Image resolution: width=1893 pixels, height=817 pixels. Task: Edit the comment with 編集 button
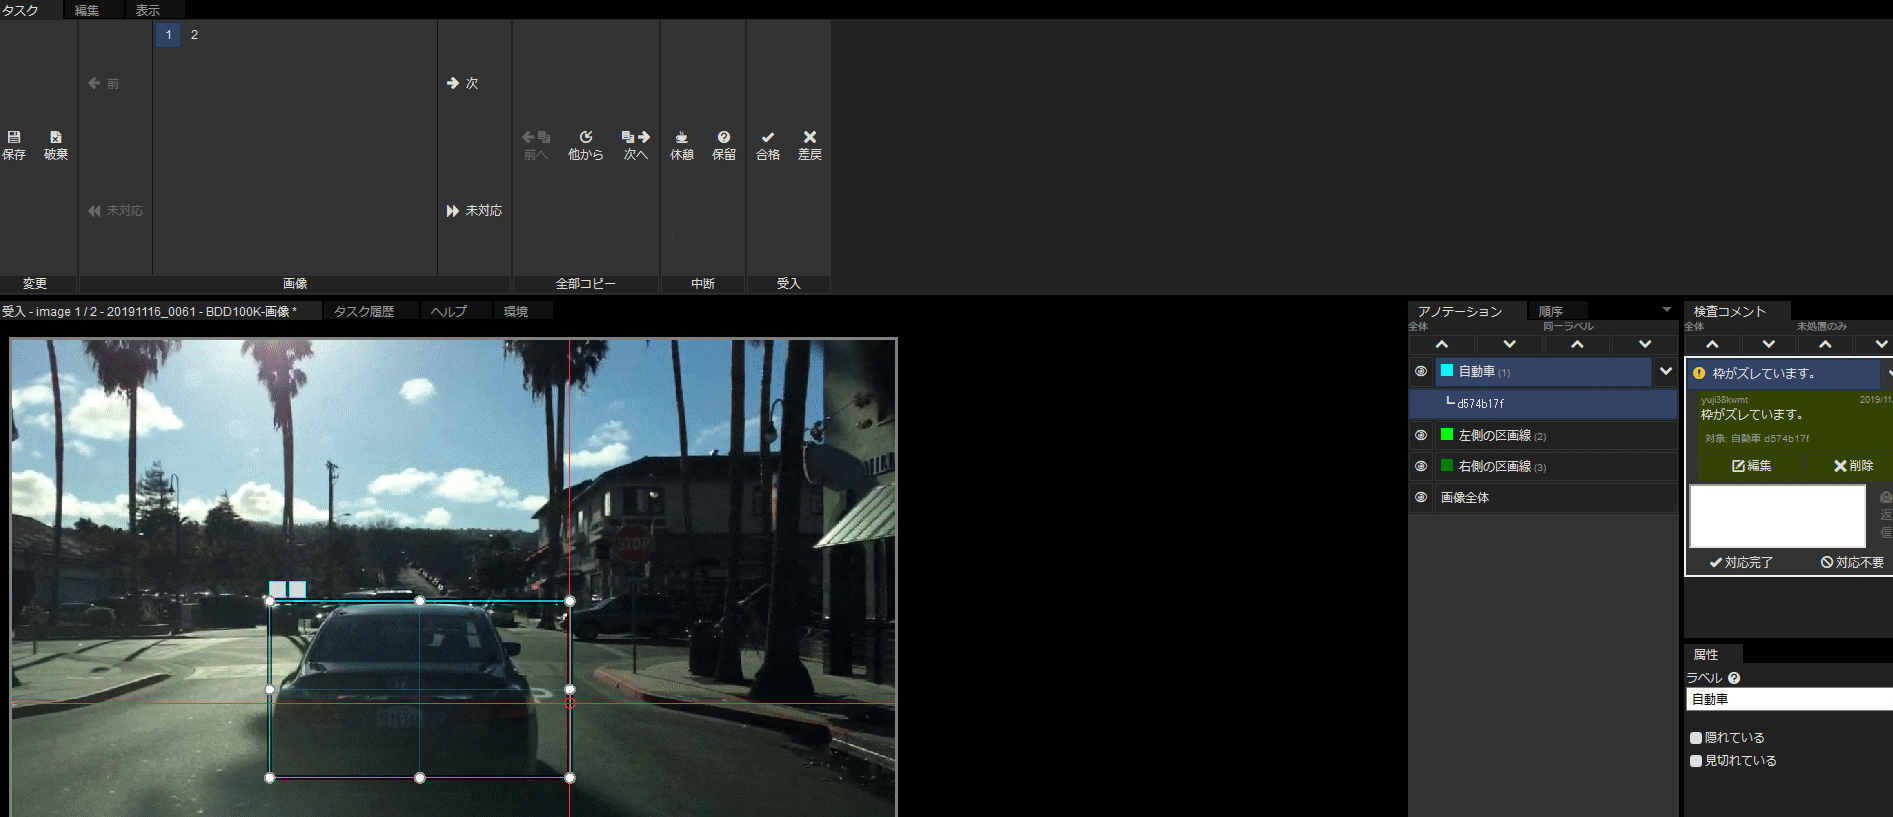(1752, 466)
